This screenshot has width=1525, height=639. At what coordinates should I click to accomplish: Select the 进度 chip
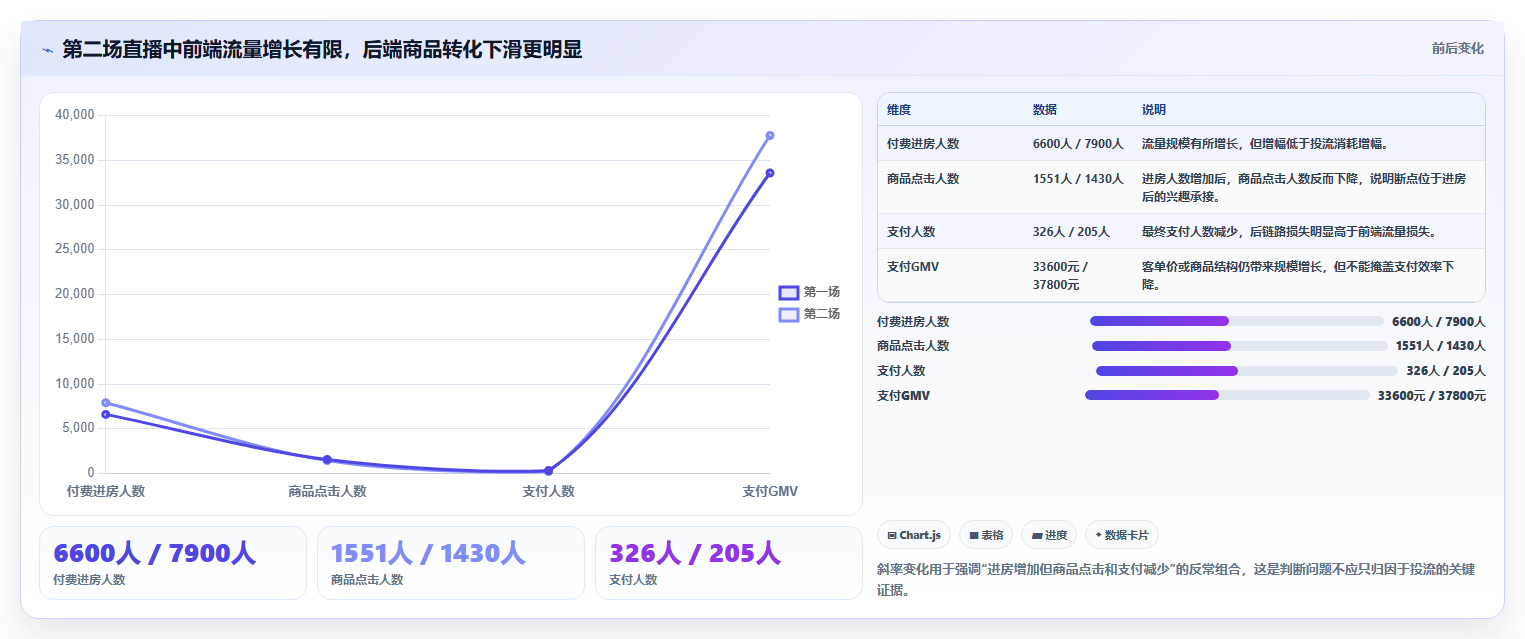(x=1049, y=535)
